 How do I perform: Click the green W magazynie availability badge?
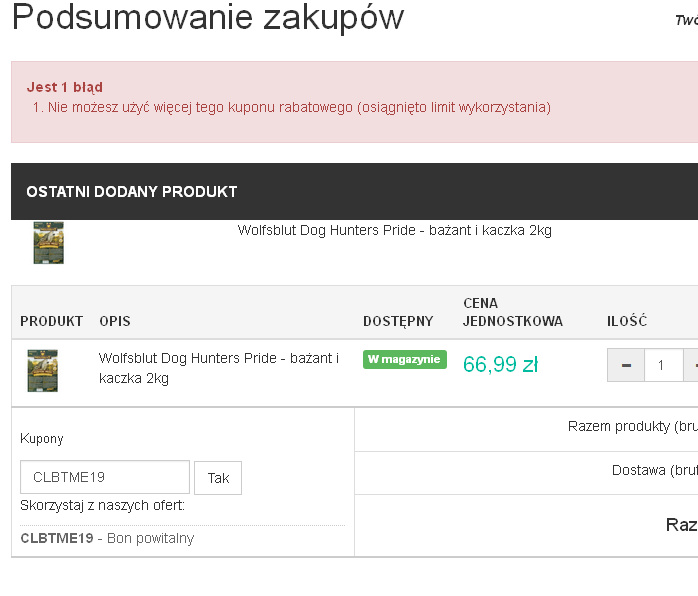click(405, 359)
